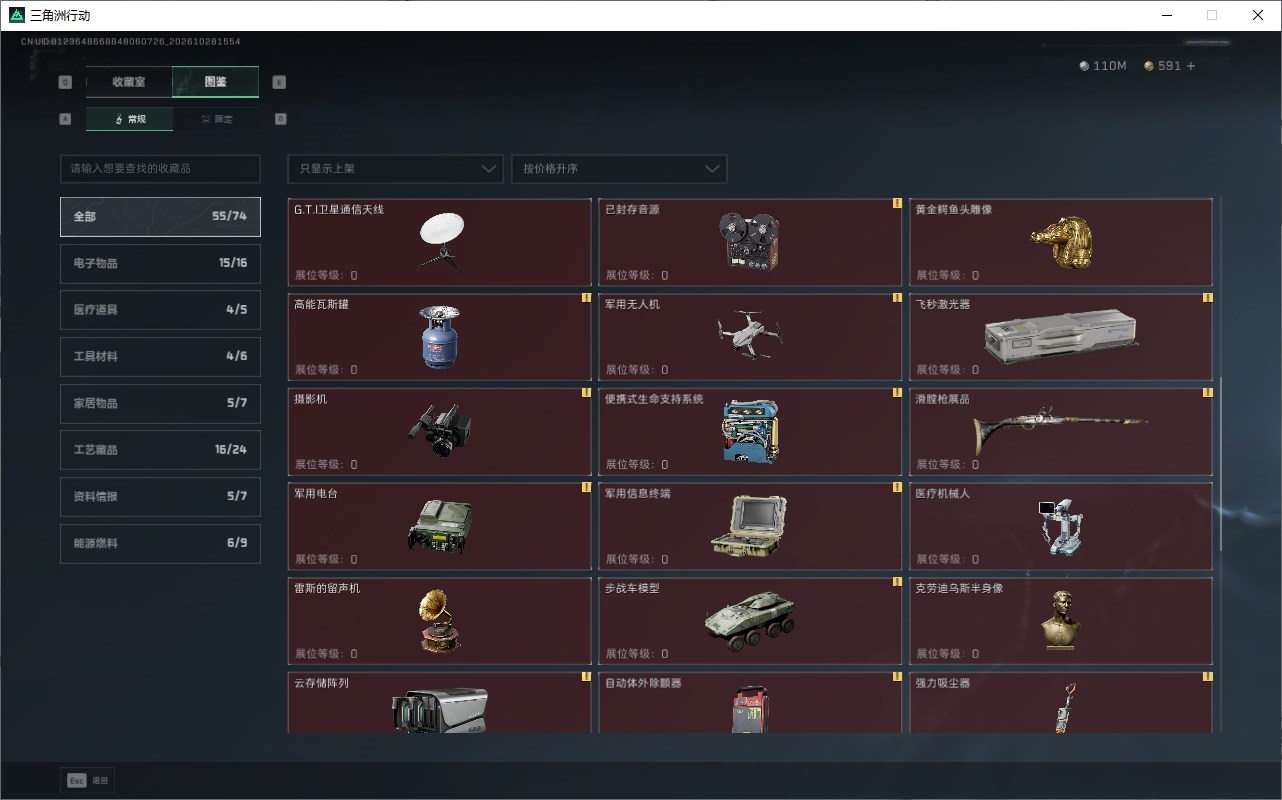Click the 便携式生命支持系统 device icon
1282x800 pixels.
[750, 432]
